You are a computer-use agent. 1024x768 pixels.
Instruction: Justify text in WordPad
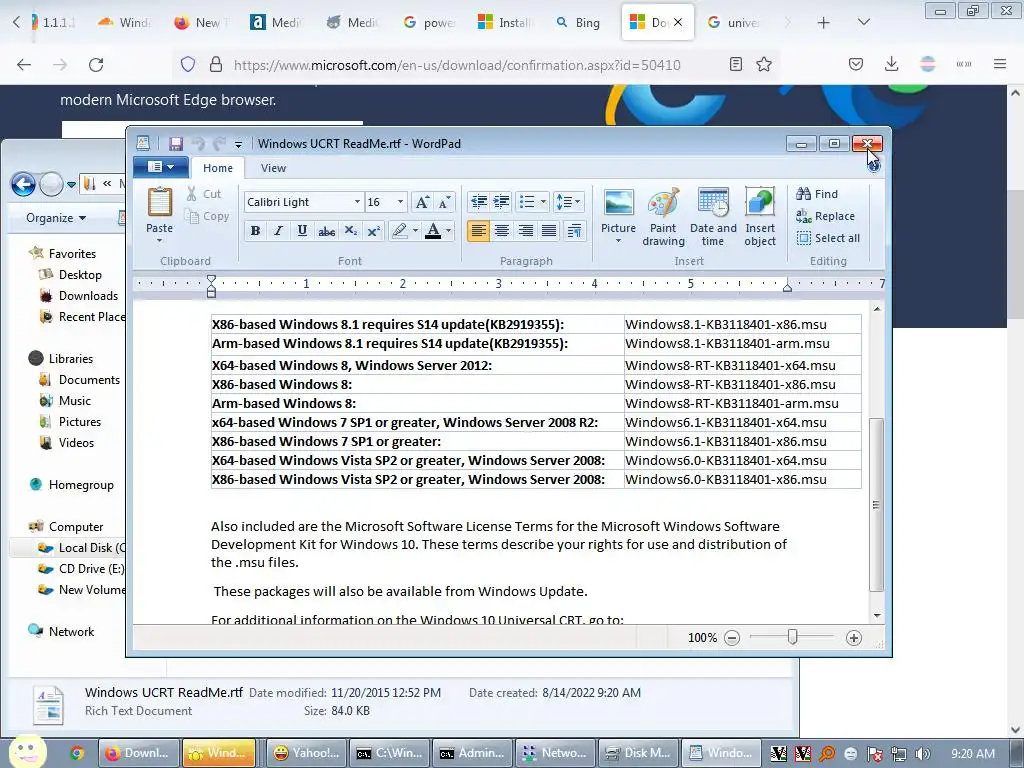(549, 231)
